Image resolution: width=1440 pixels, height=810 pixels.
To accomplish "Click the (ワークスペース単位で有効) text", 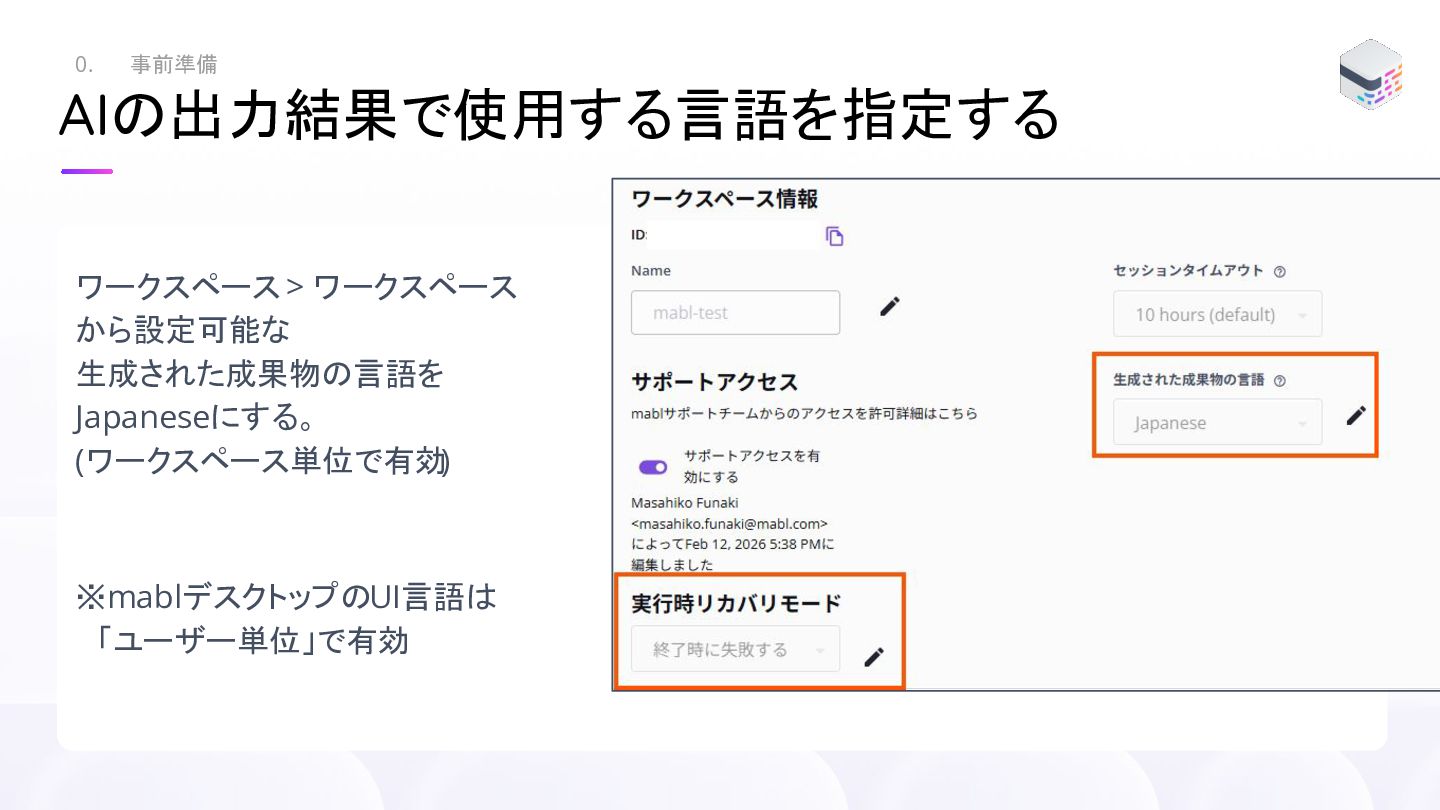I will 263,461.
